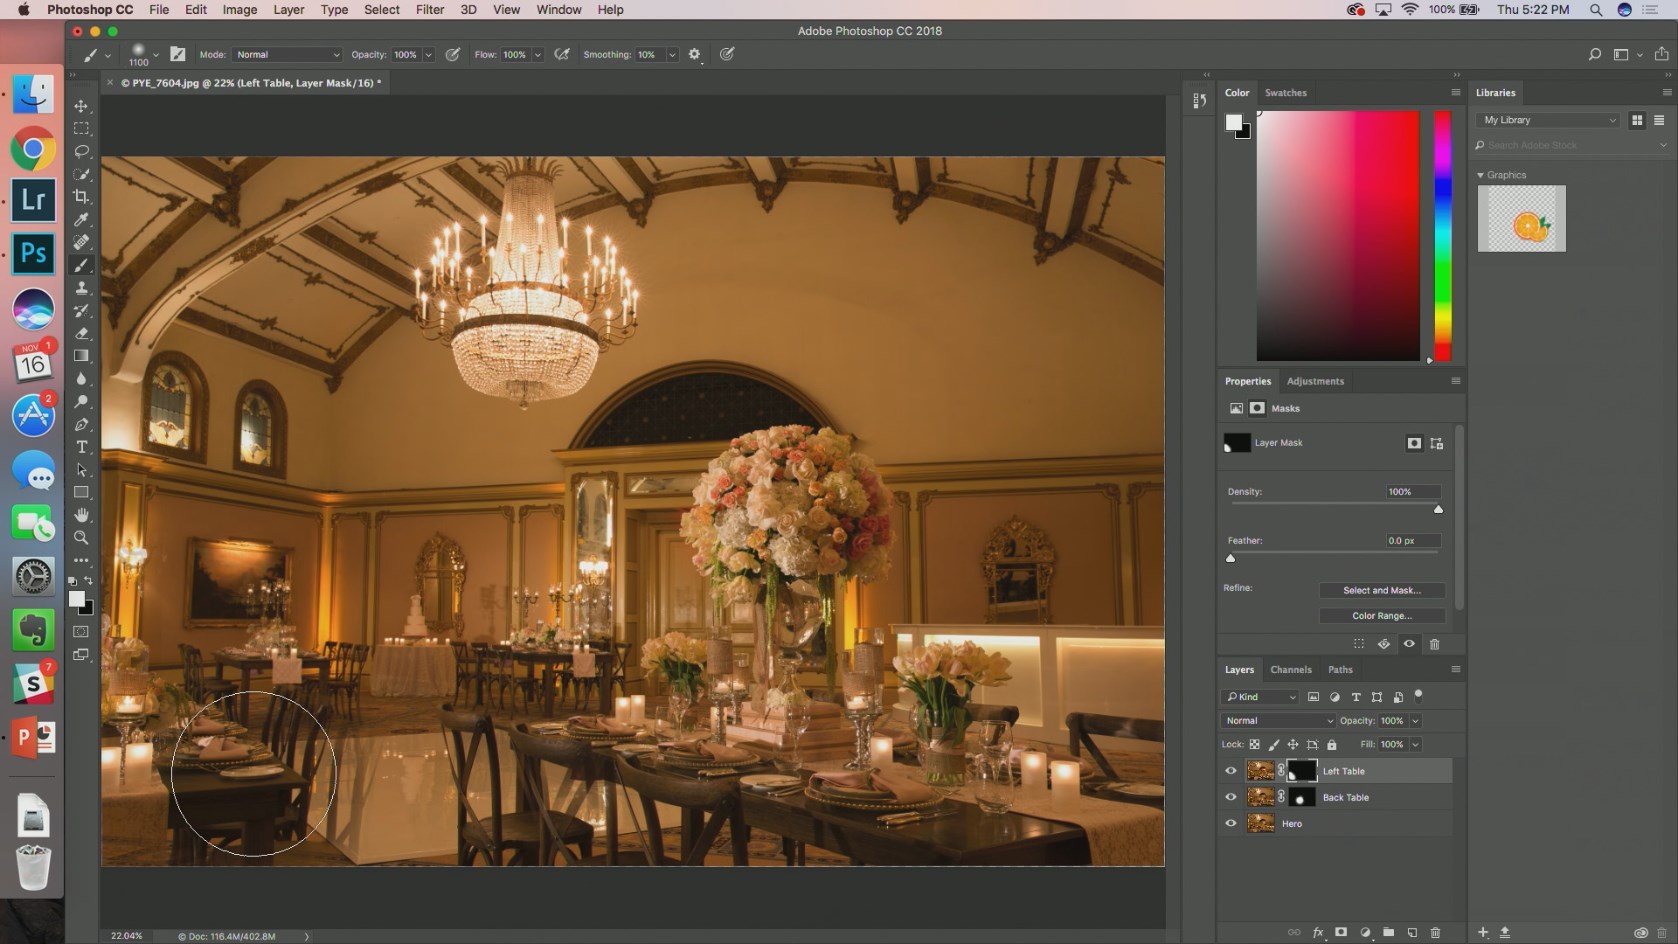Open the Opacity dropdown in options bar

point(429,55)
